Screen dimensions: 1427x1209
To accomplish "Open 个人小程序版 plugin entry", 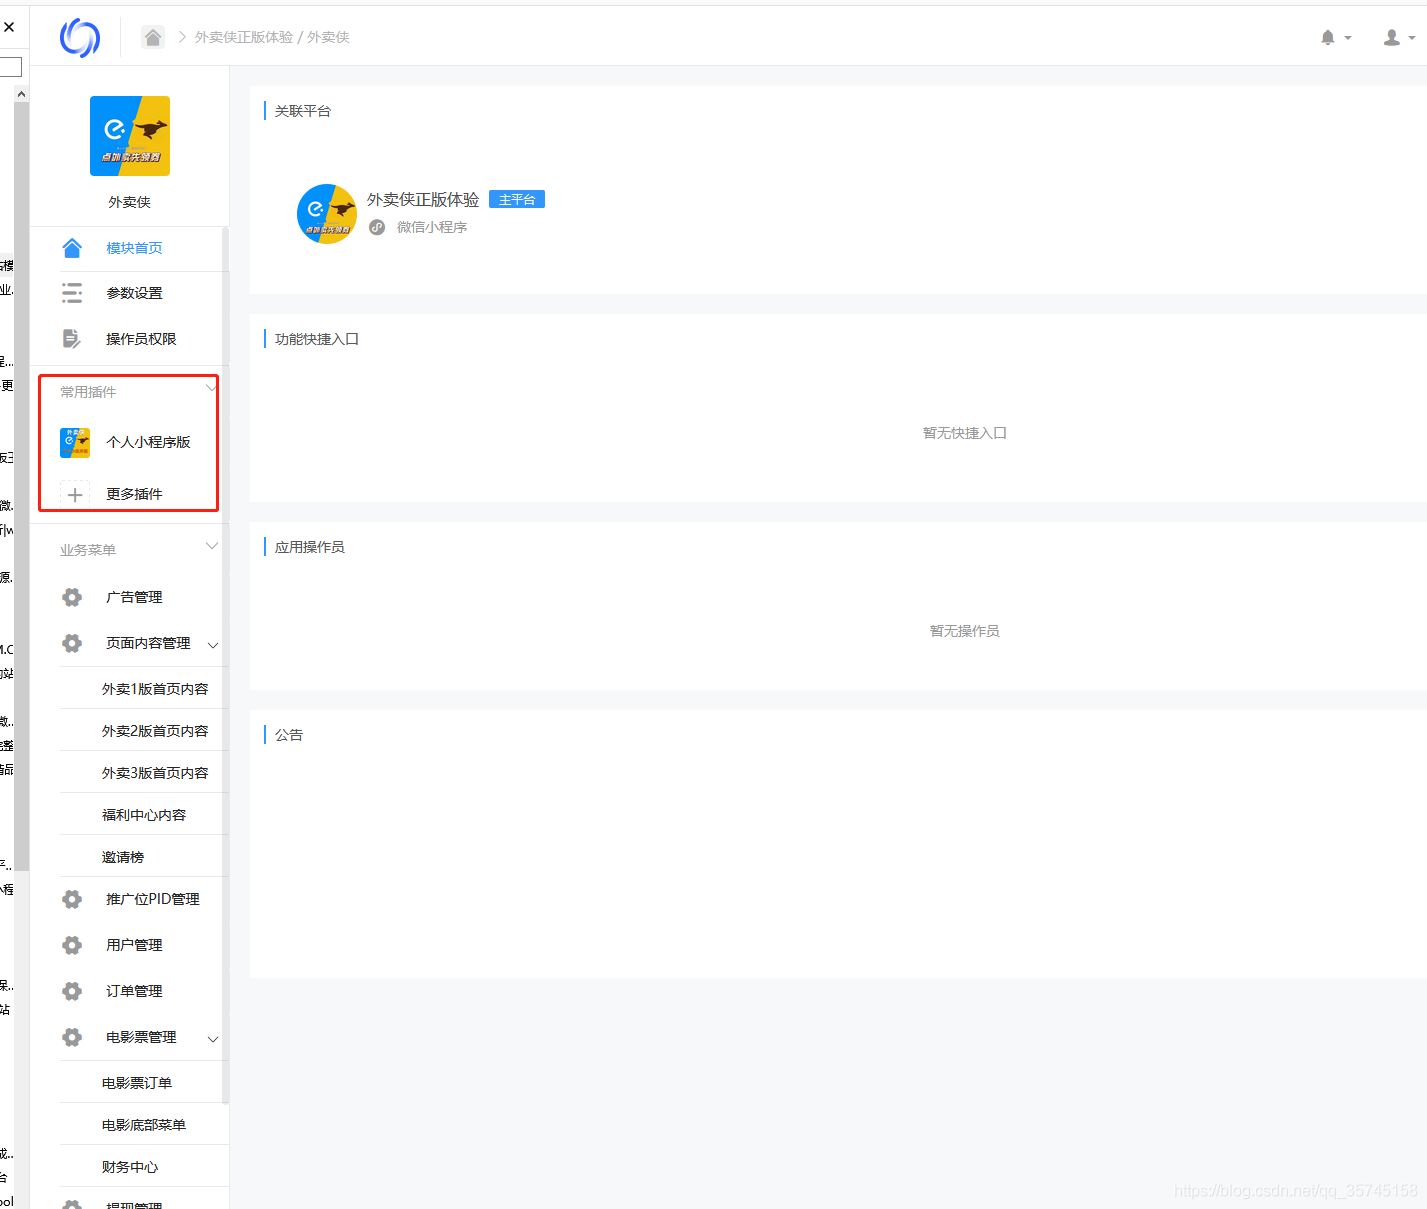I will point(148,442).
